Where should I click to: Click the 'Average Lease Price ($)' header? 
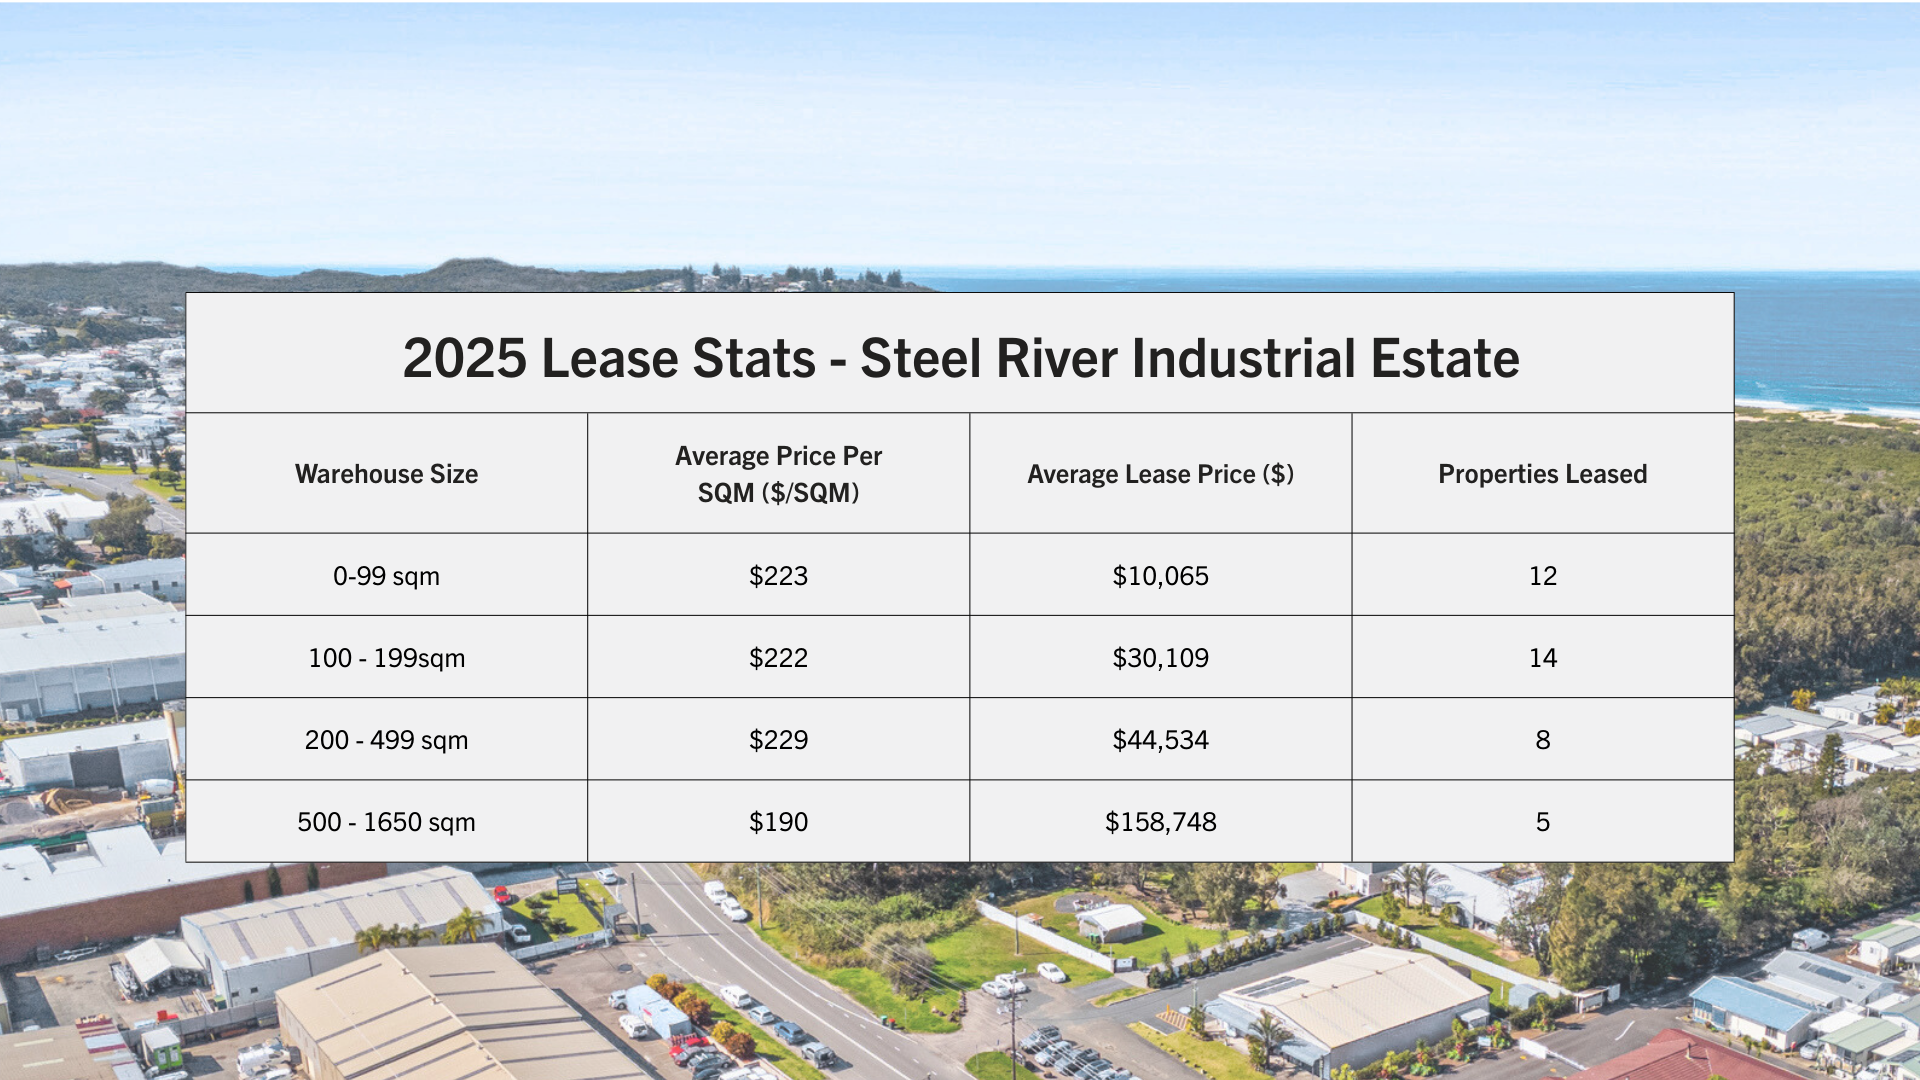(1160, 474)
